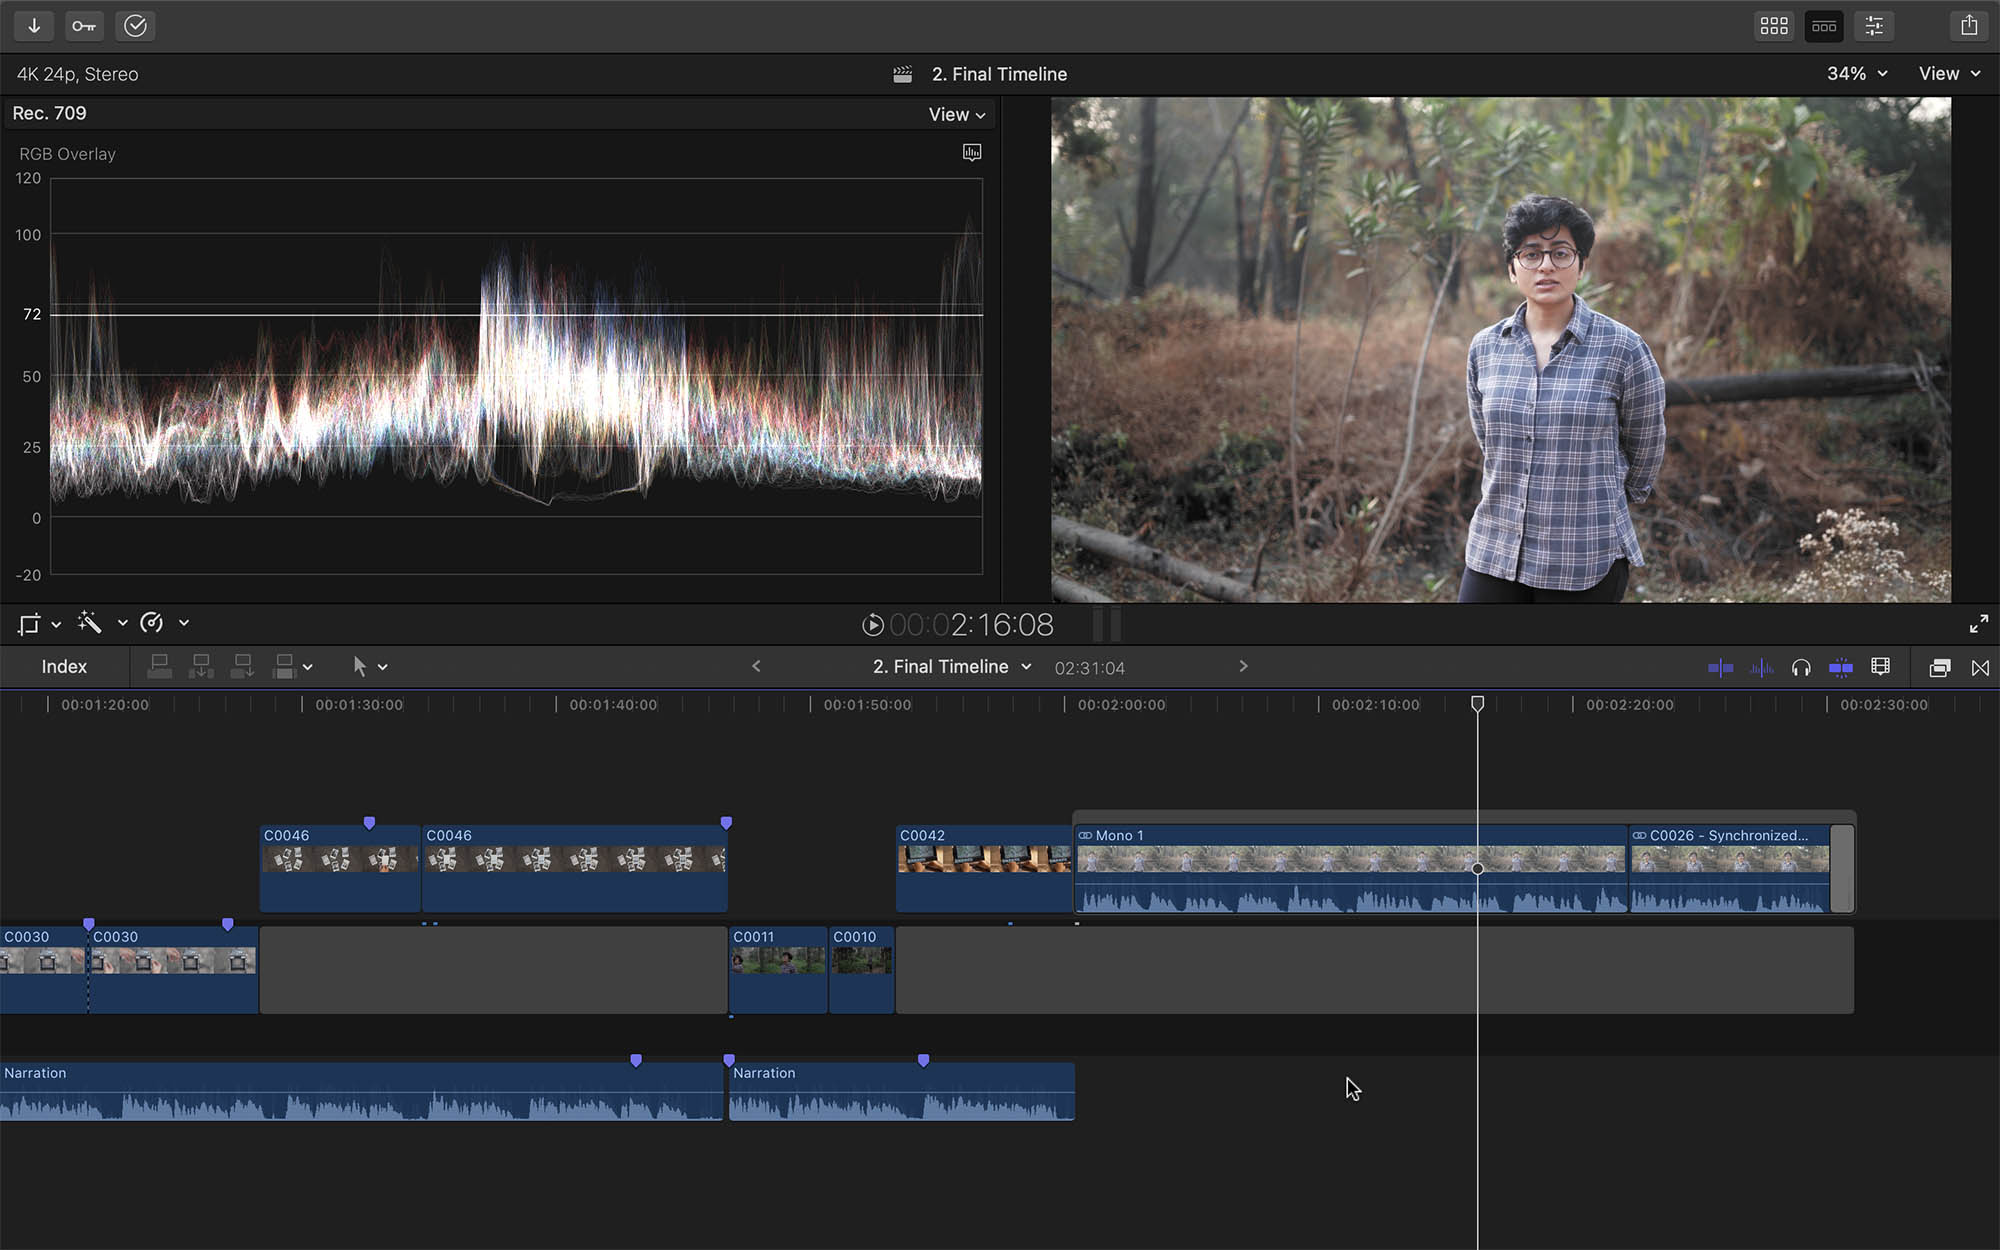The width and height of the screenshot is (2000, 1250).
Task: Click the 2. Final Timeline title above viewer
Action: click(999, 74)
